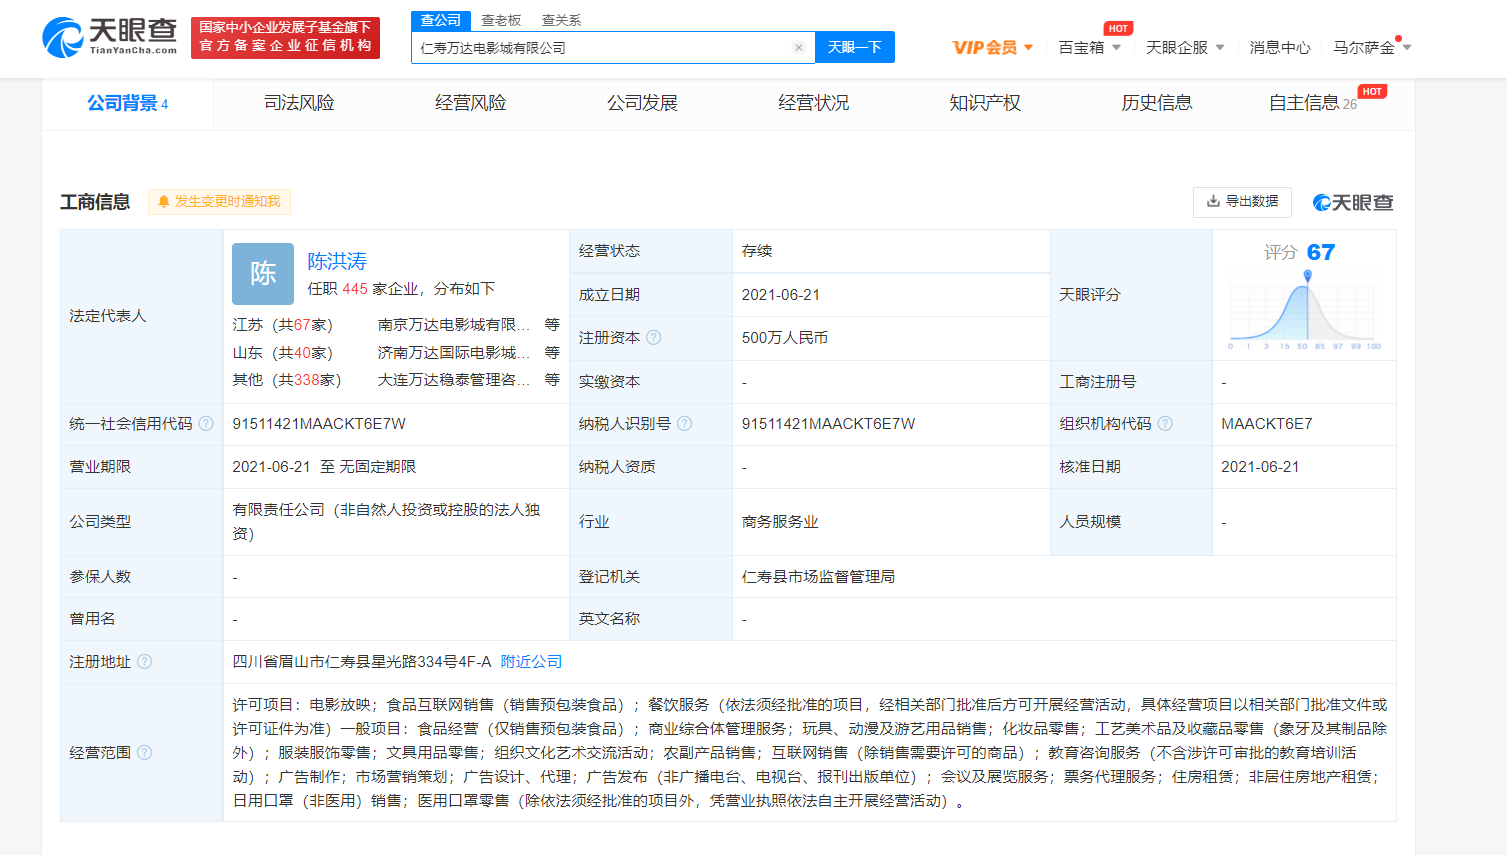Click help icon beside 统一社会信用代码
1507x855 pixels.
pos(206,424)
